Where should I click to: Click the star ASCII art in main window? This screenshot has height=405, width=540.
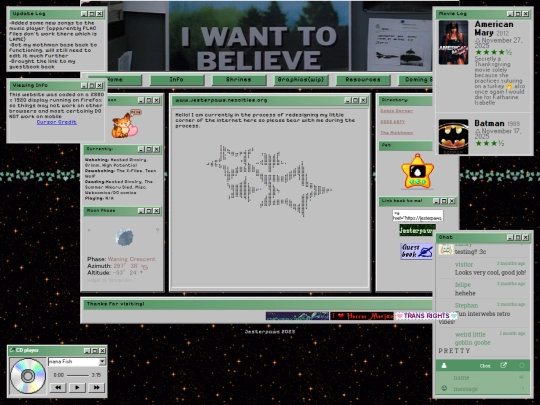(x=269, y=180)
